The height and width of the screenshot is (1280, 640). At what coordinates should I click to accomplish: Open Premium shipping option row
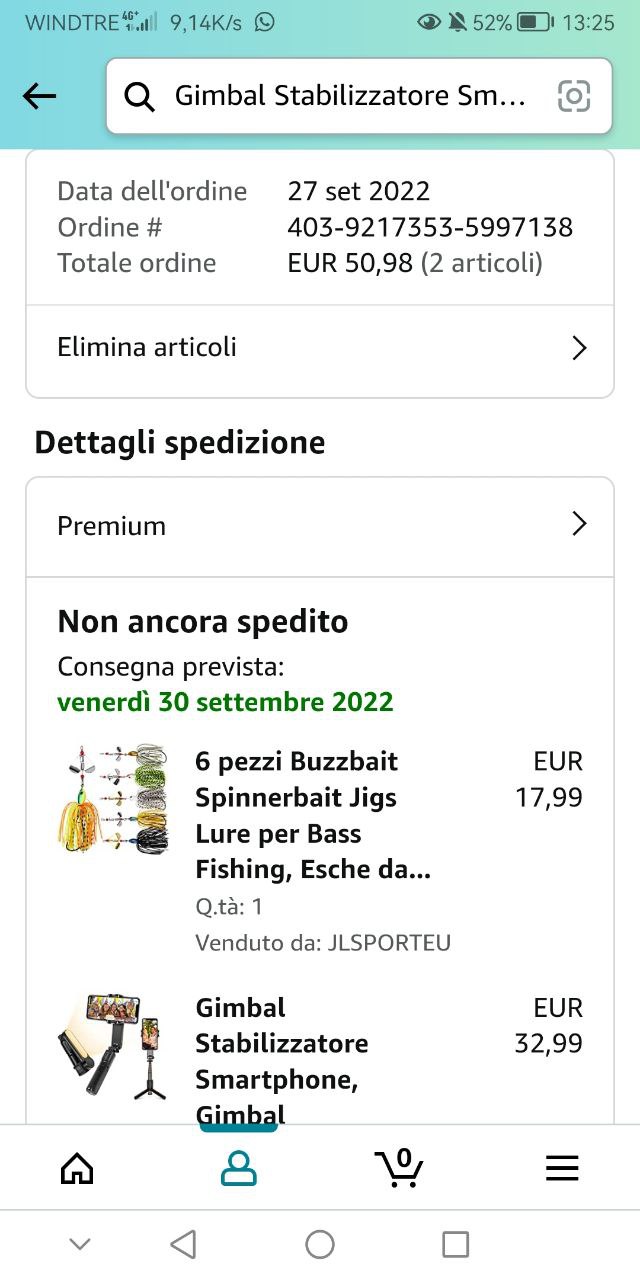click(320, 526)
